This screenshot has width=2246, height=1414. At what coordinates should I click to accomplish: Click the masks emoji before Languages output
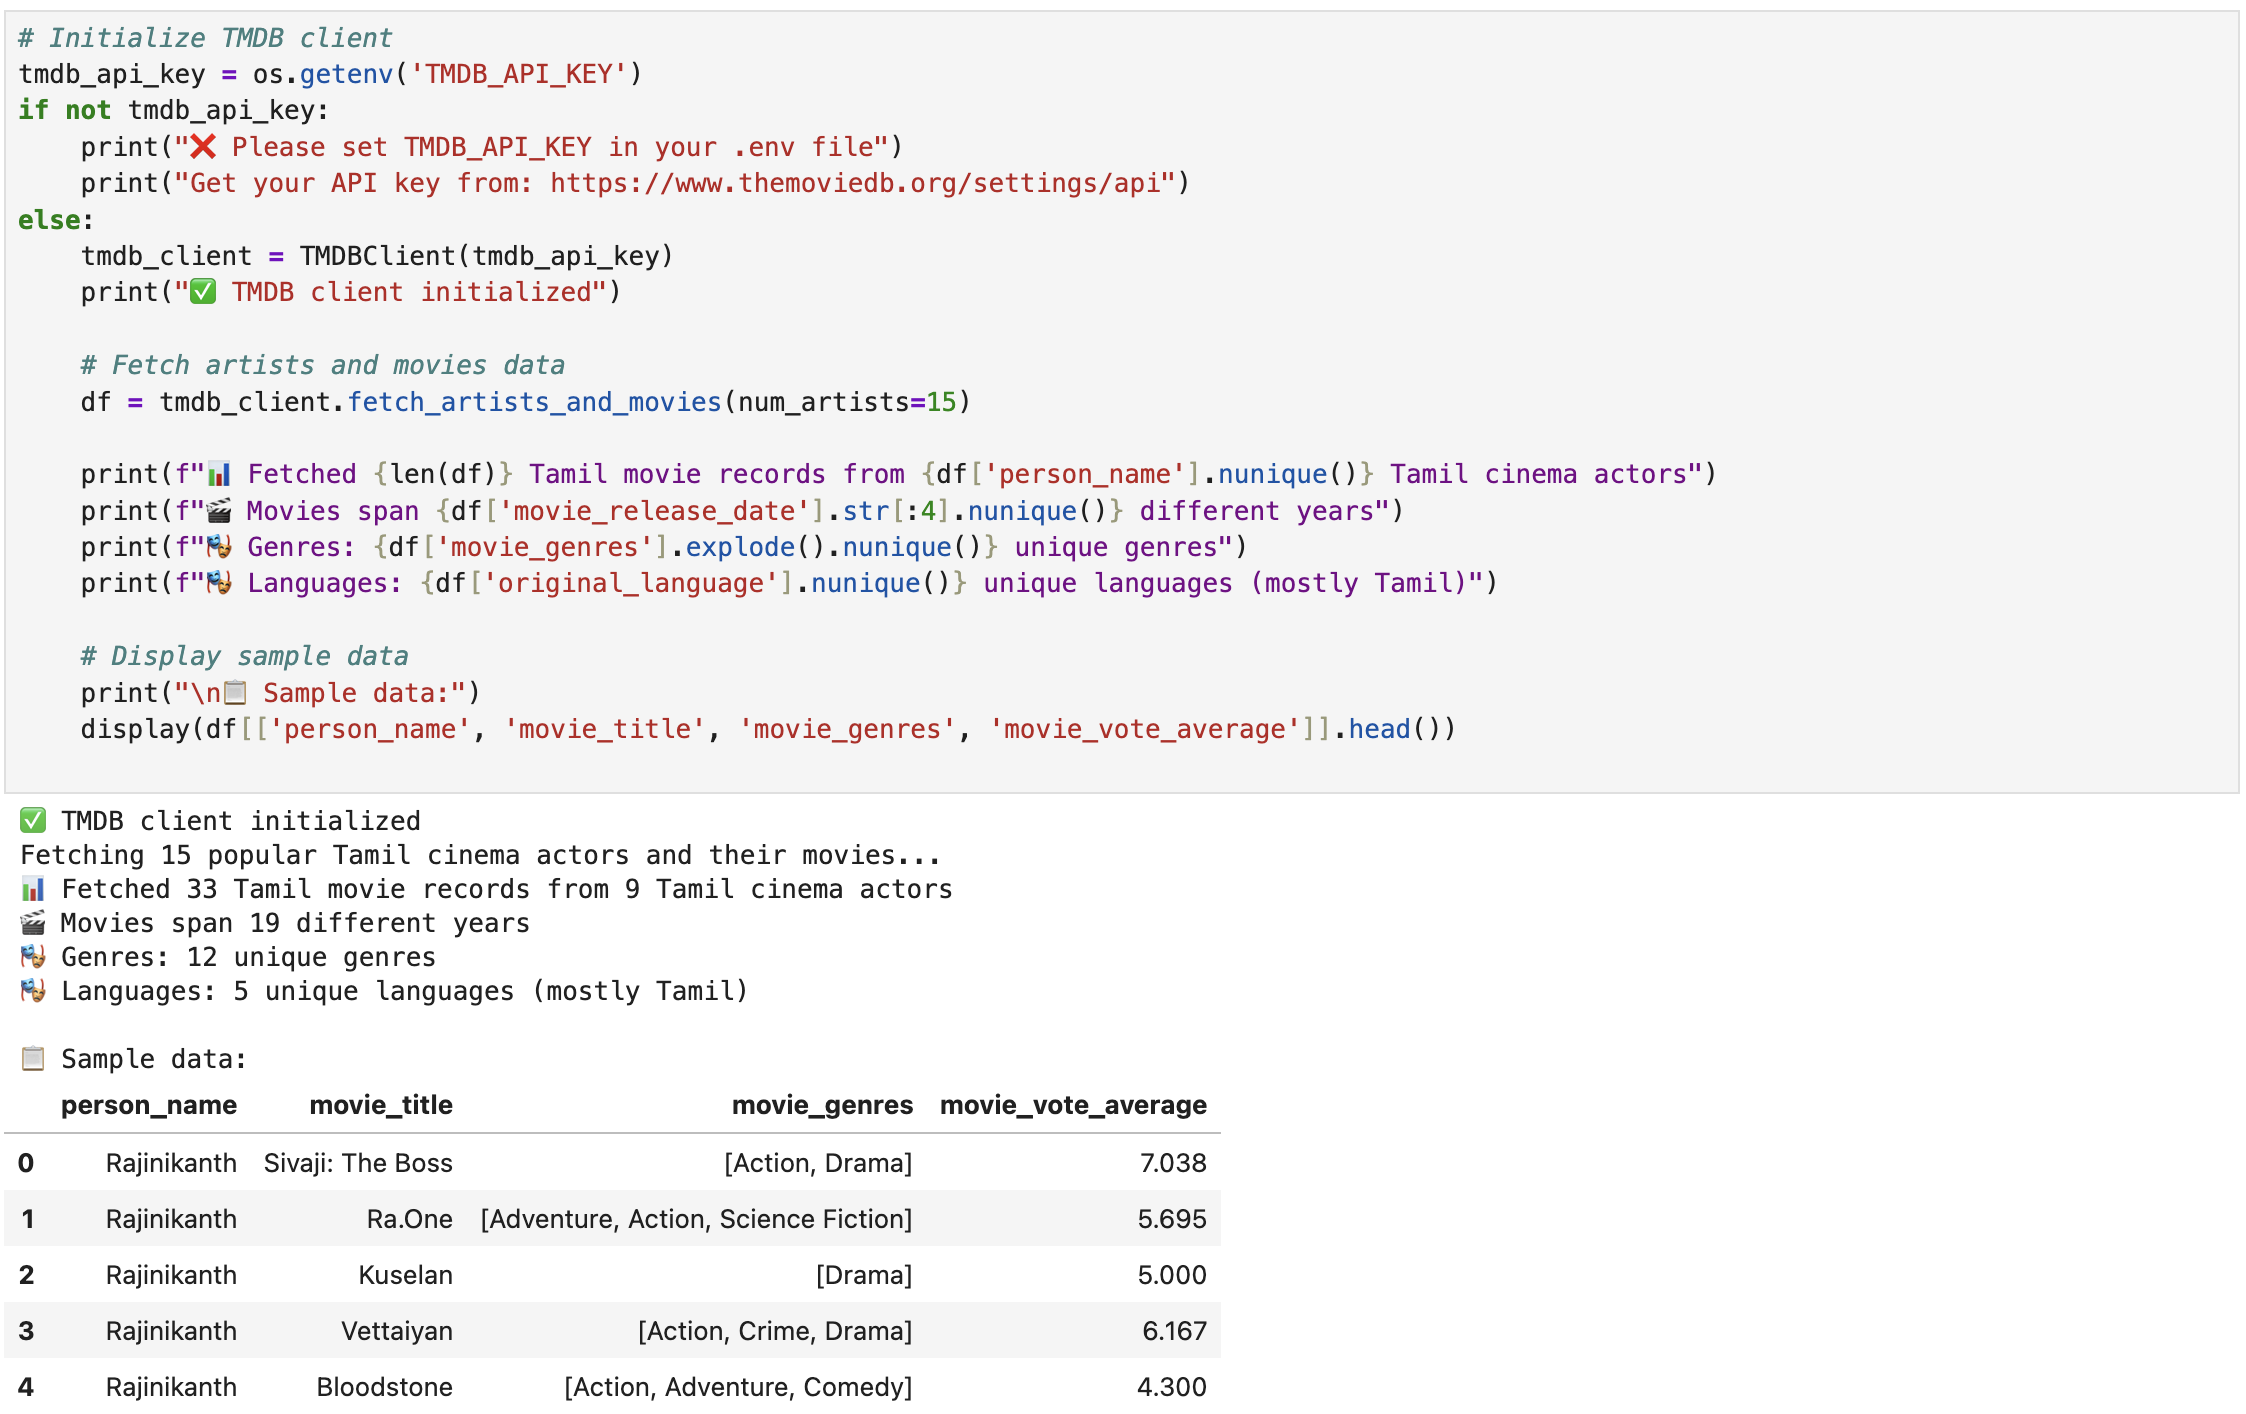point(32,991)
